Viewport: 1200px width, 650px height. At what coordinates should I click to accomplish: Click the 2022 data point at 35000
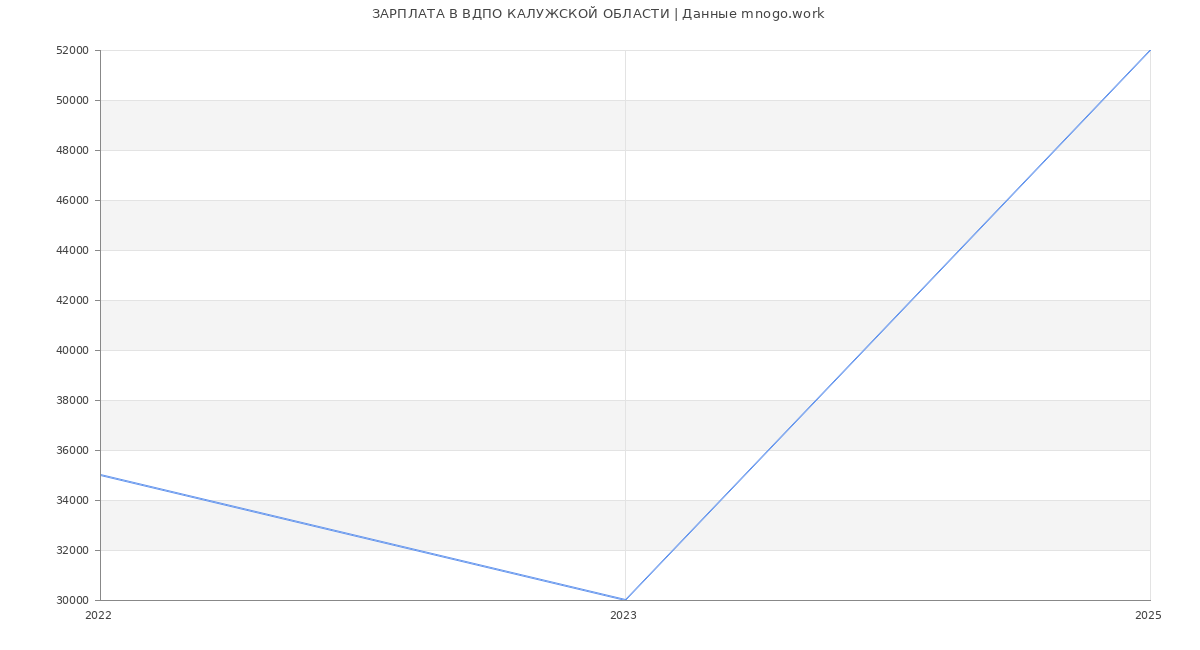101,475
